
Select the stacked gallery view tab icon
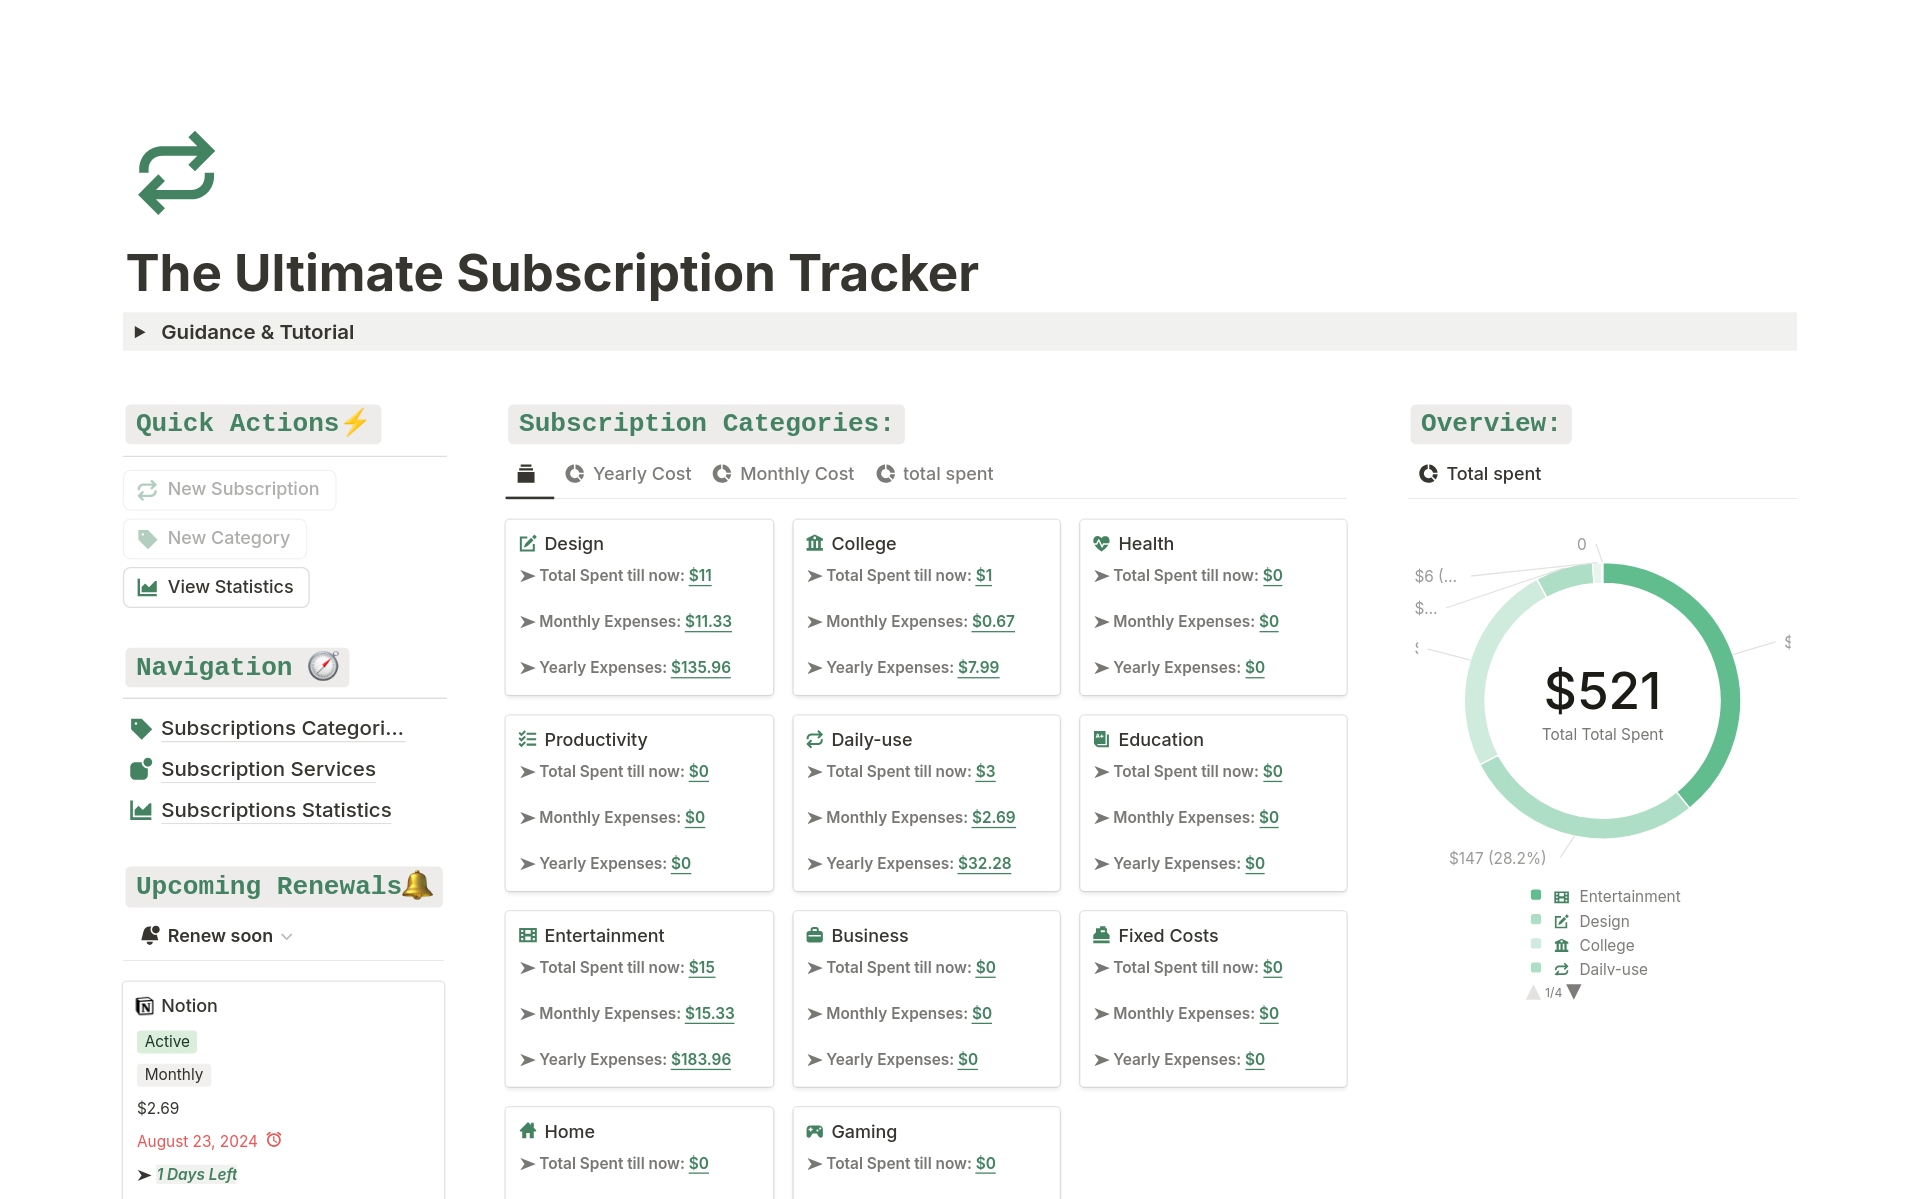tap(526, 474)
